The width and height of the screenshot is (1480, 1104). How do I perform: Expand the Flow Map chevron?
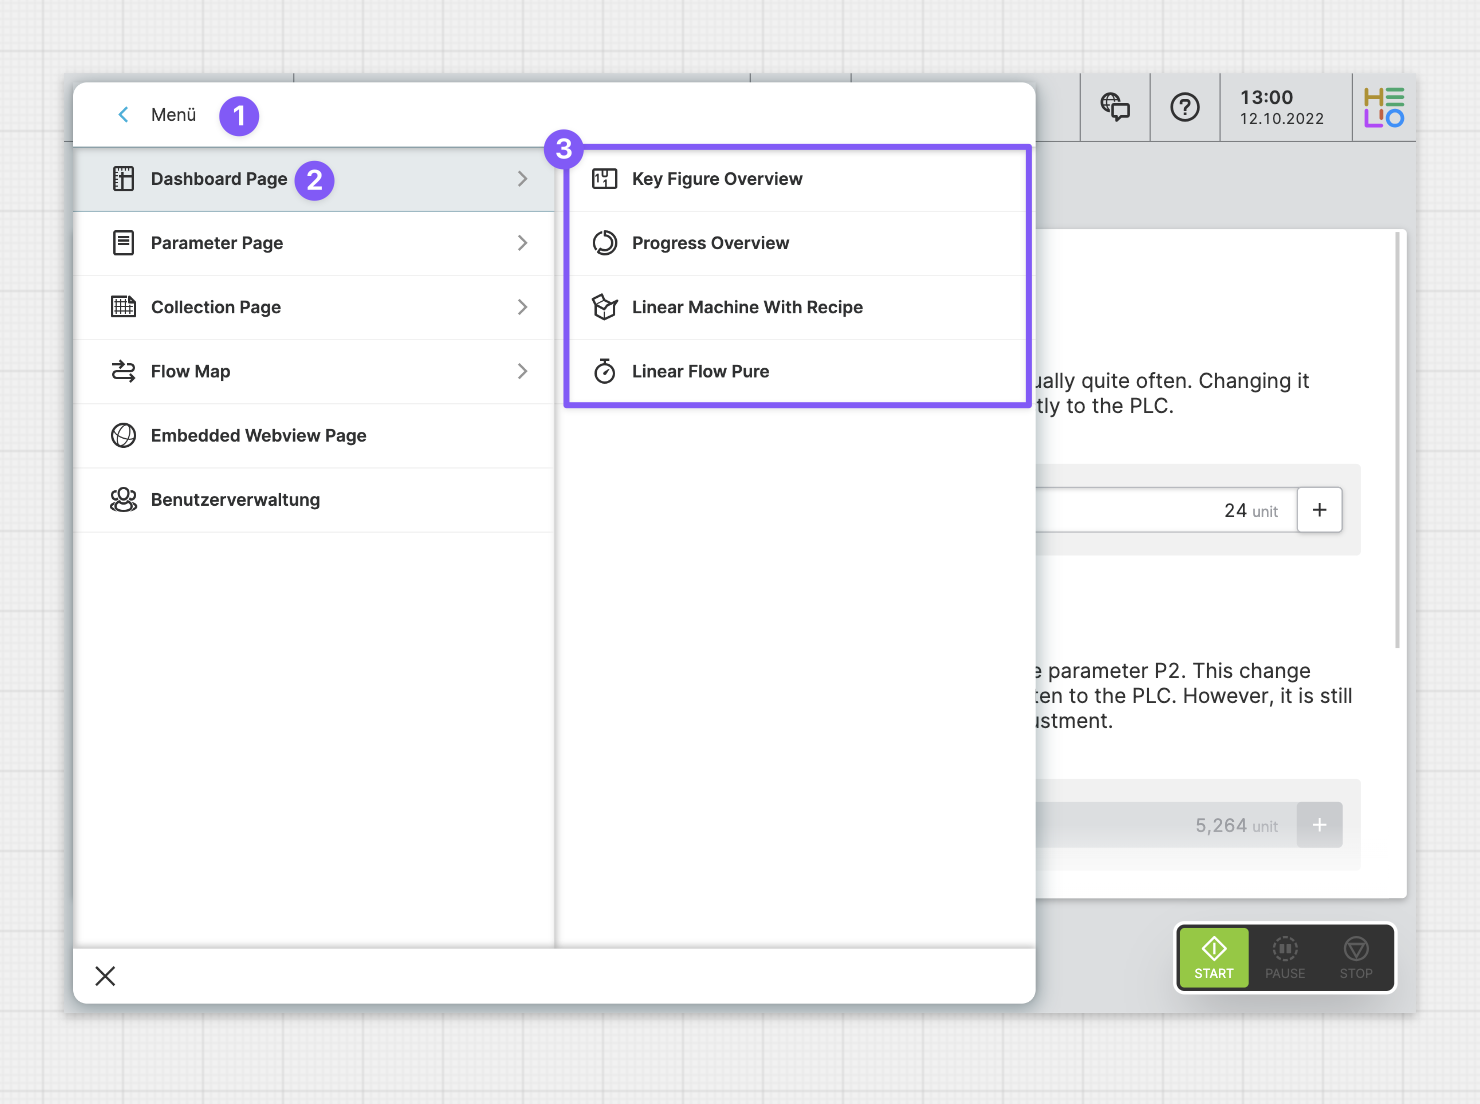click(522, 371)
